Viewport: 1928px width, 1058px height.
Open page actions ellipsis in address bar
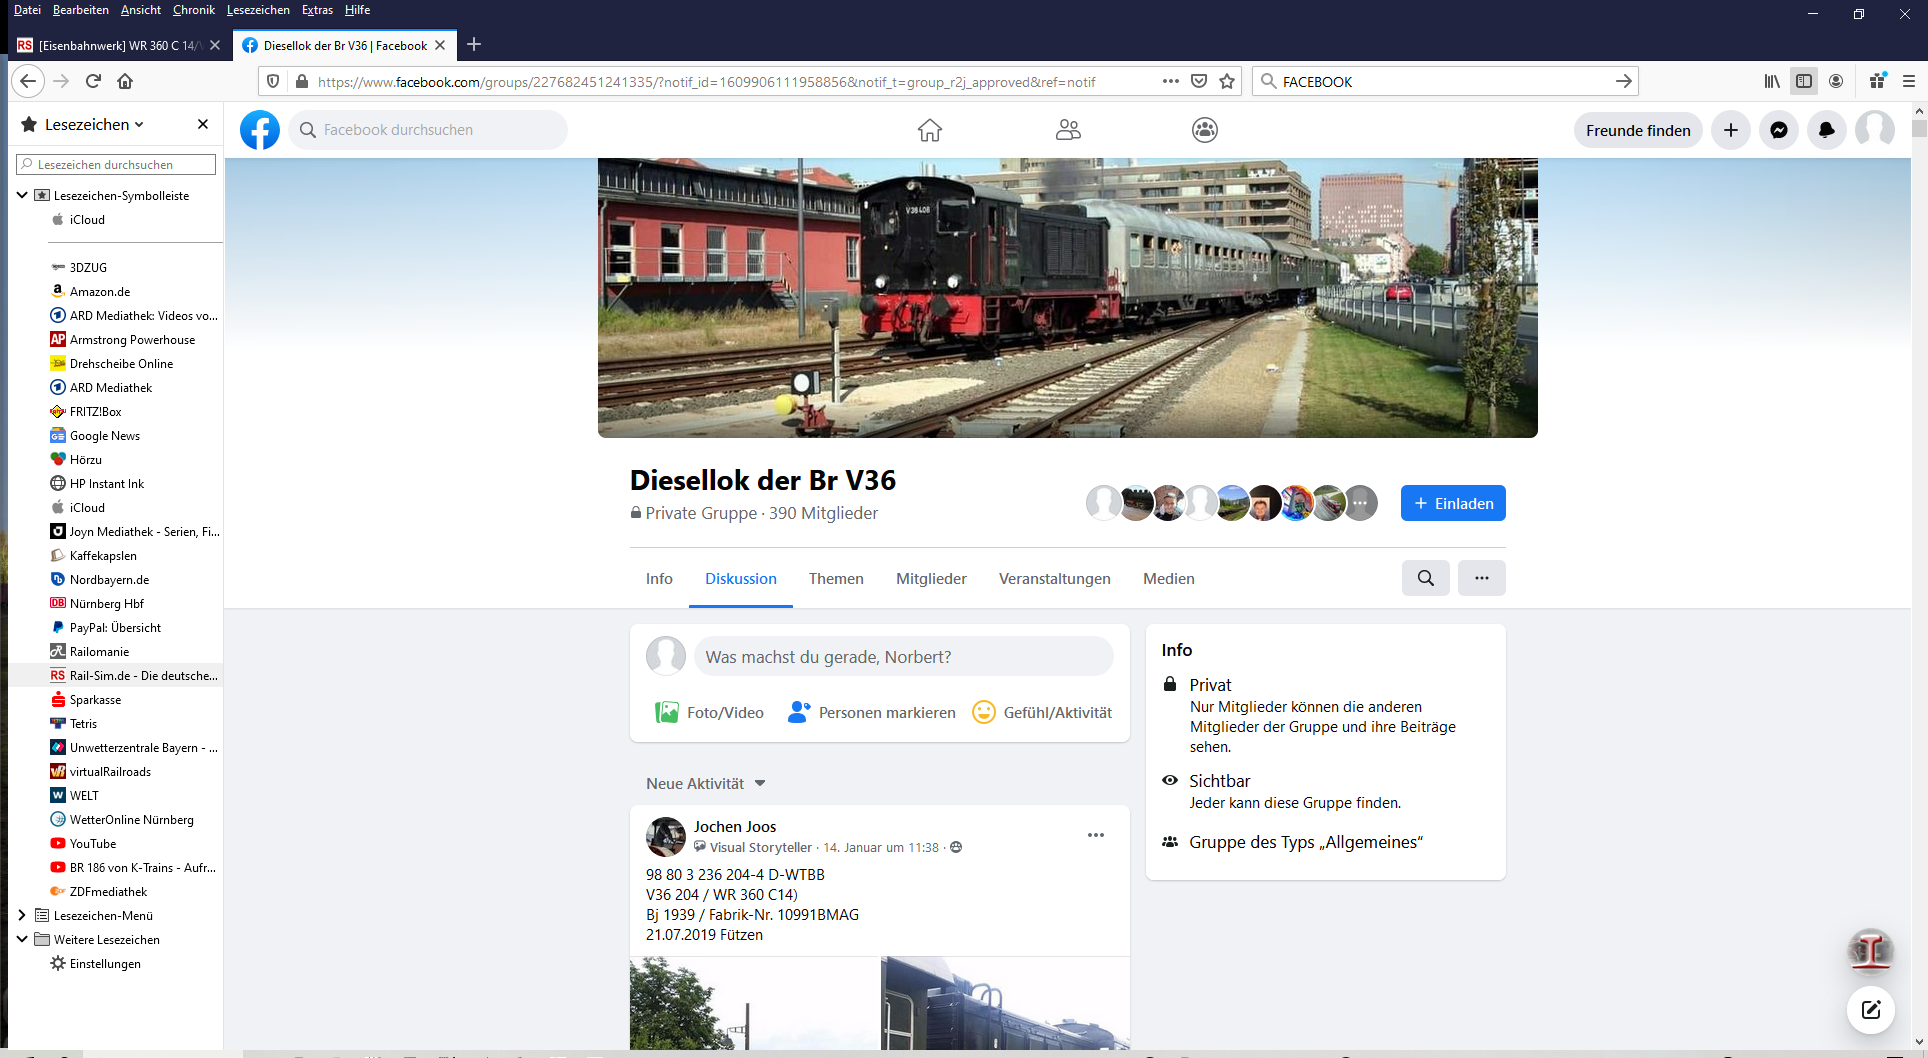(x=1171, y=81)
